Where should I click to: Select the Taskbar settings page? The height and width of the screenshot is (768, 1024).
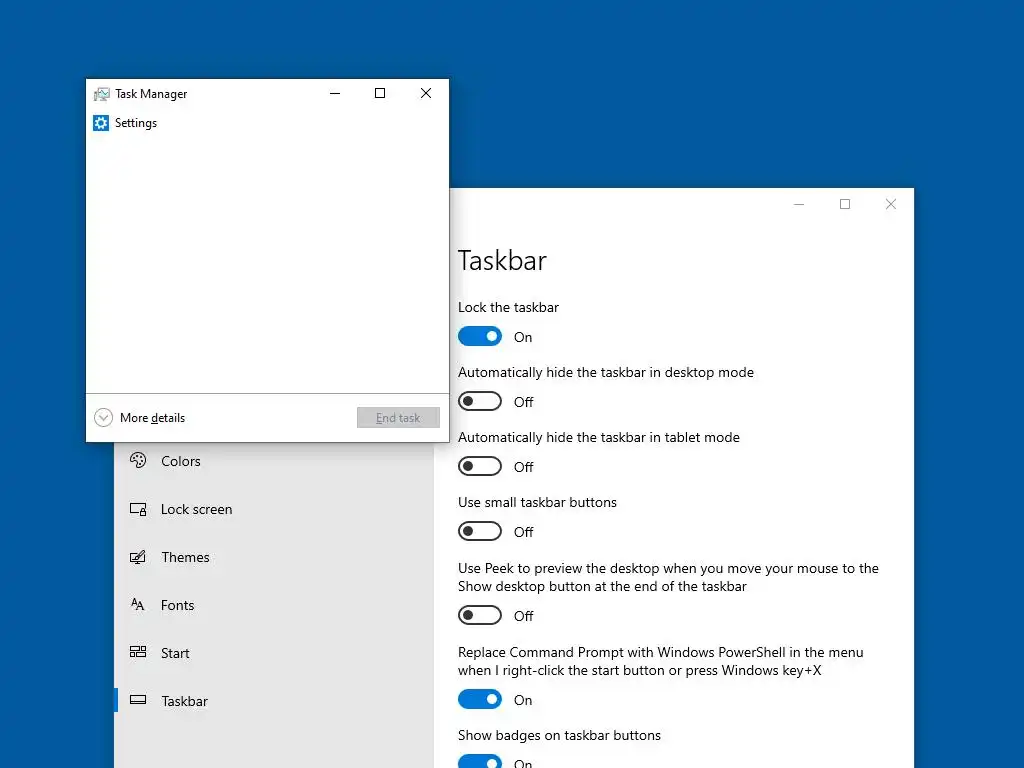click(184, 701)
